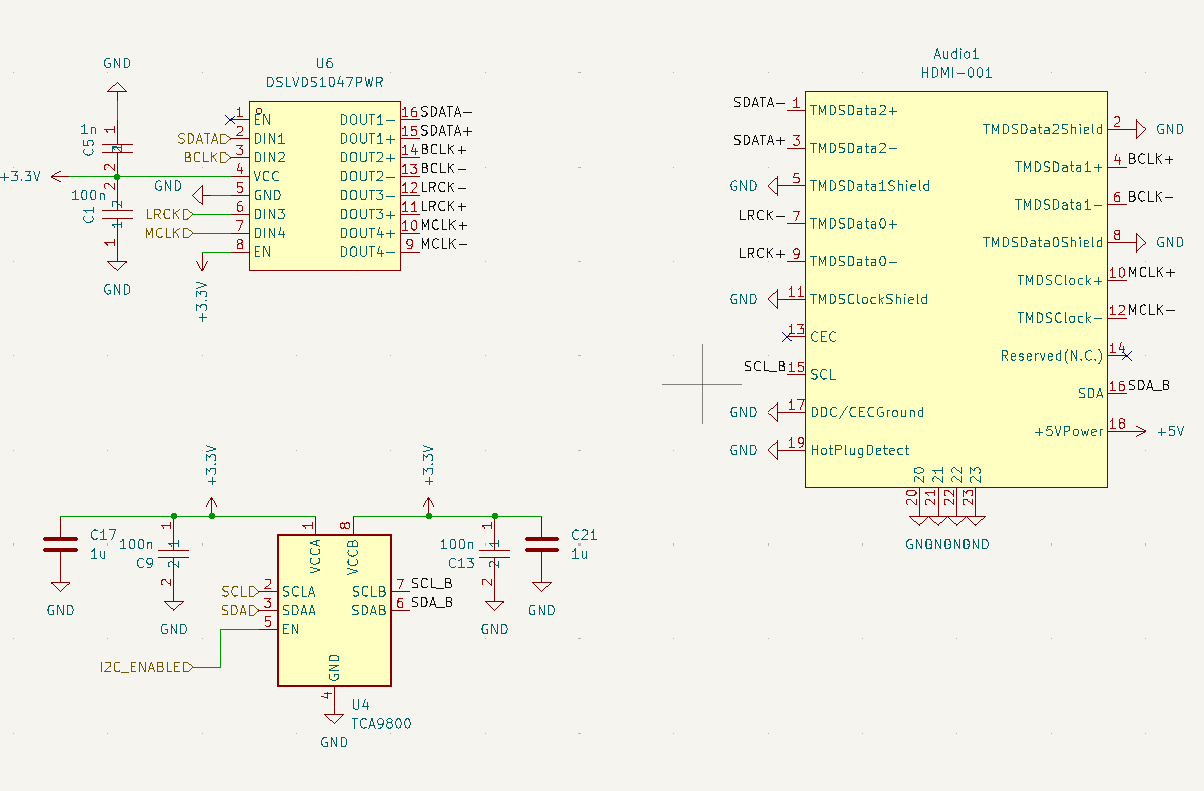The height and width of the screenshot is (791, 1204).
Task: Select the TCA9800 U4 symbol body
Action: (334, 610)
